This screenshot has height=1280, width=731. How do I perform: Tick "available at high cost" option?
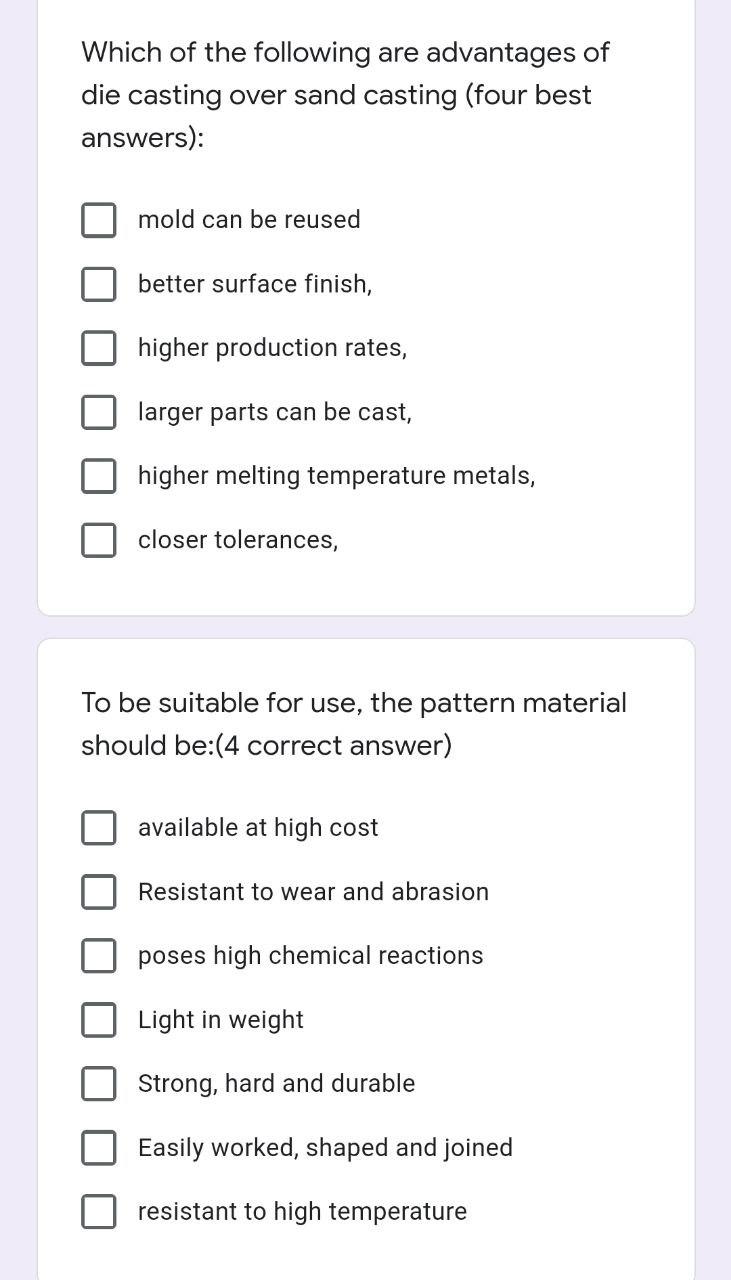[x=98, y=827]
